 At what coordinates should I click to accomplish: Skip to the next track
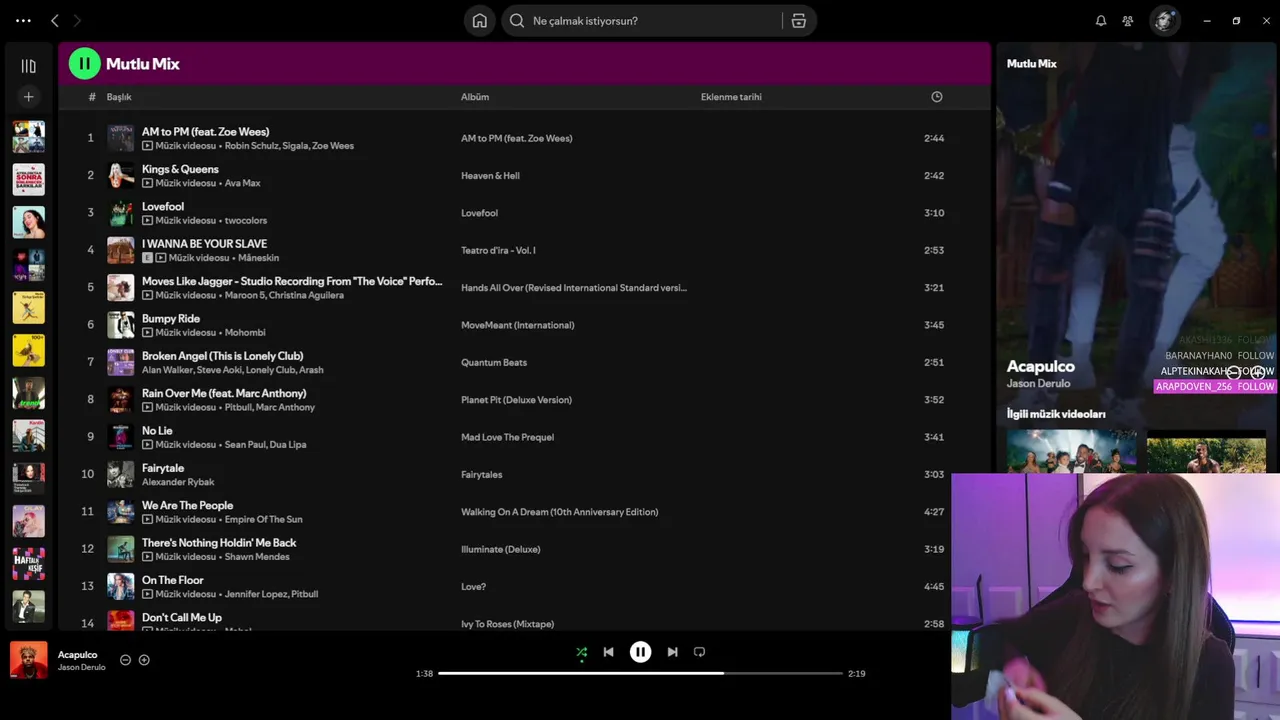pyautogui.click(x=672, y=652)
